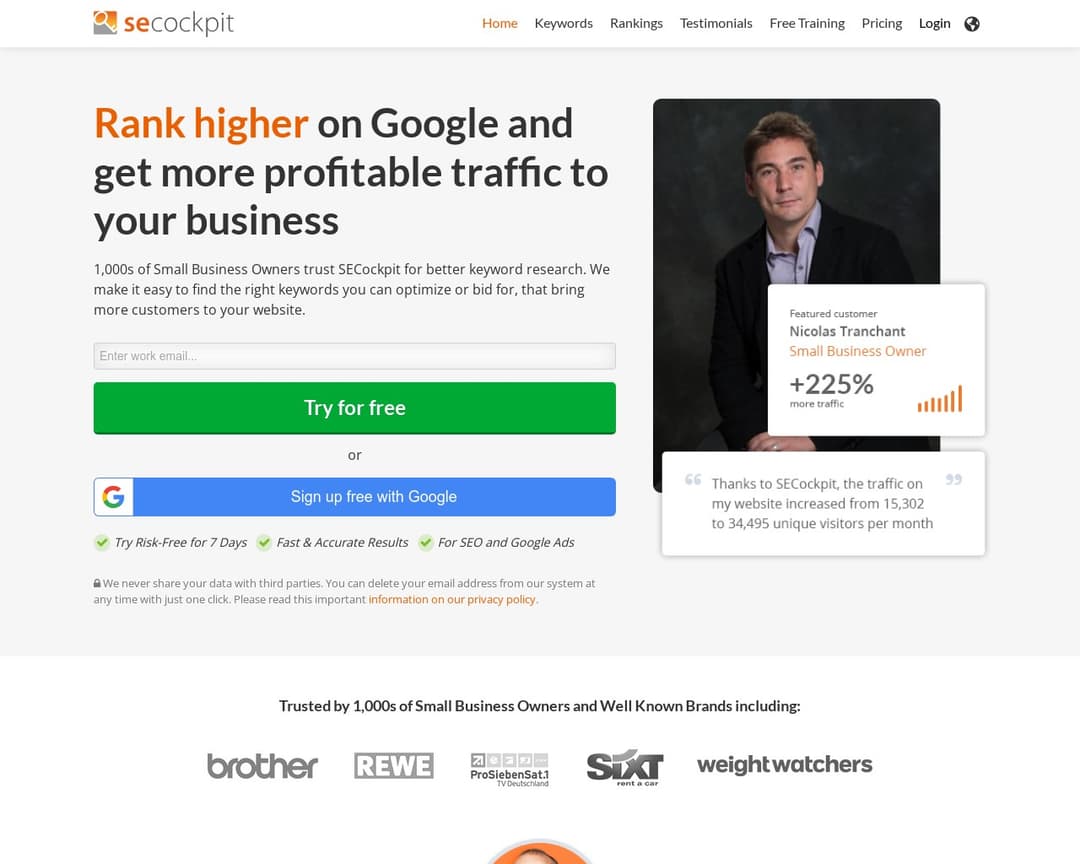
Task: Click the Brother brand logo
Action: click(x=262, y=765)
